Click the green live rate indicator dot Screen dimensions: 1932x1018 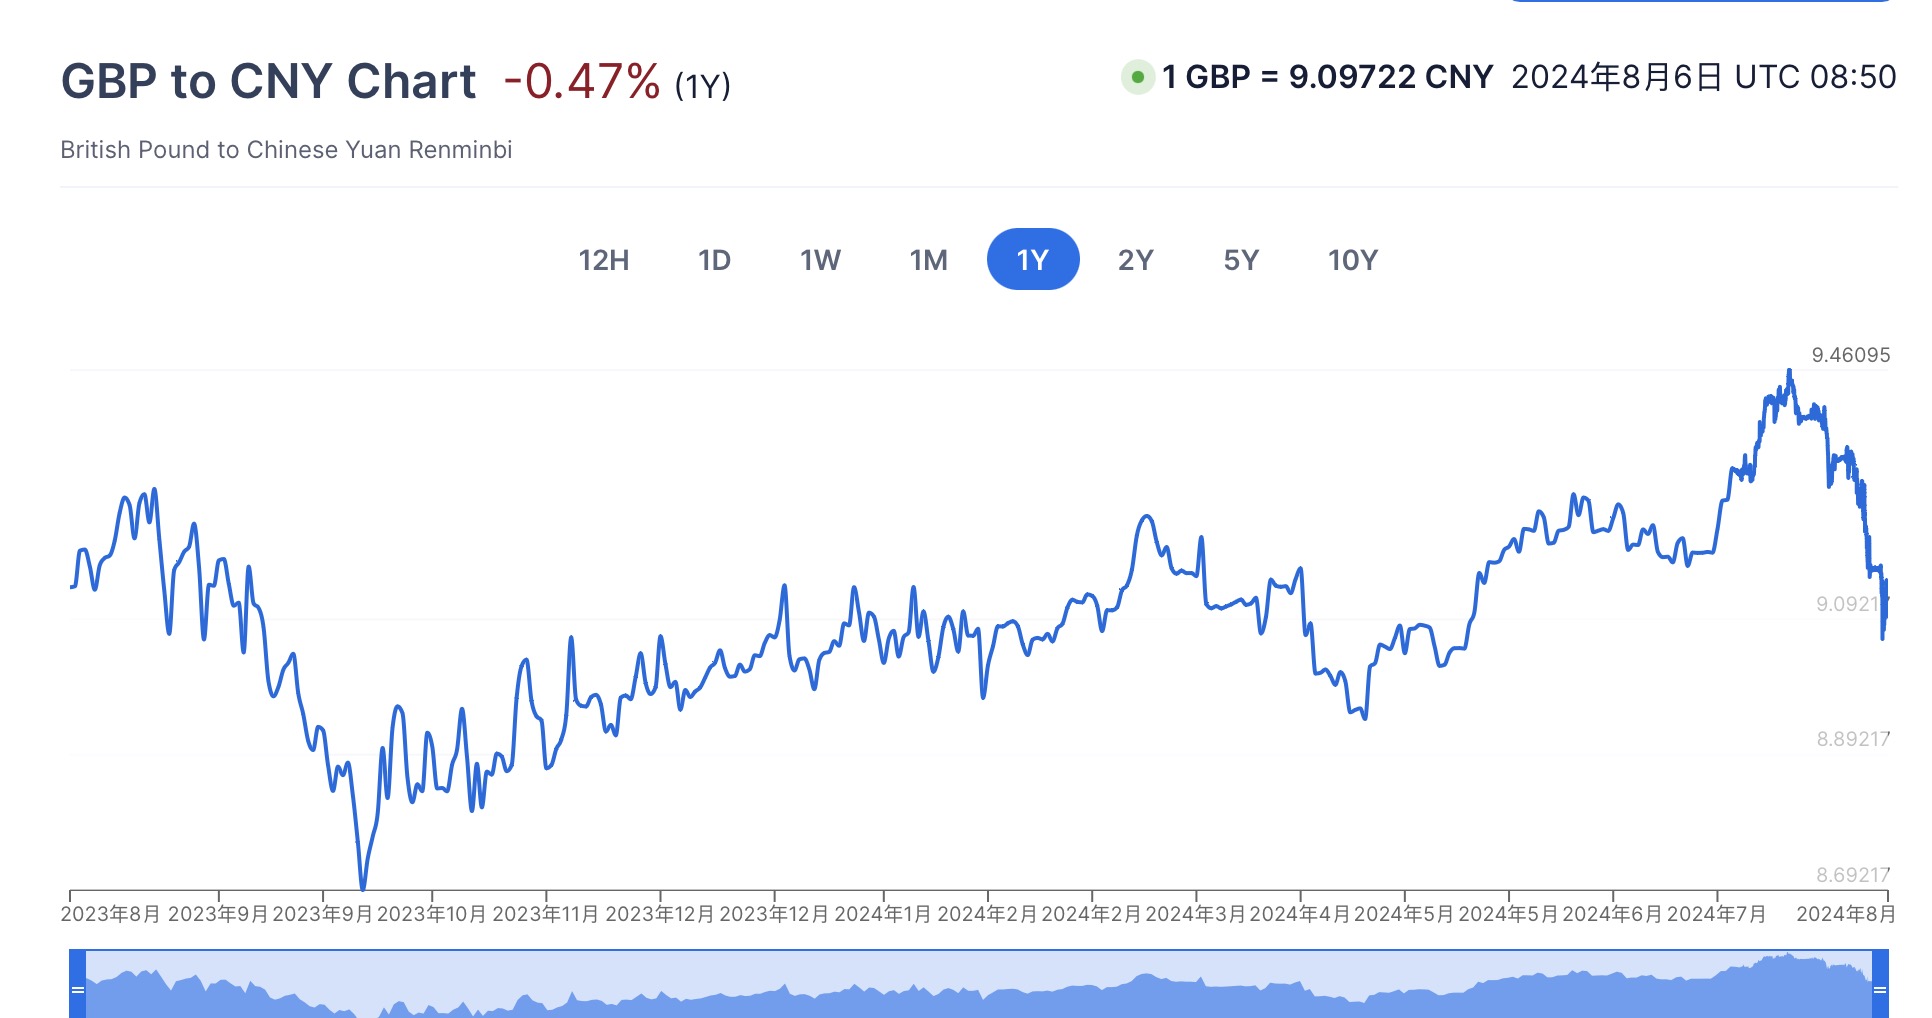(1137, 77)
